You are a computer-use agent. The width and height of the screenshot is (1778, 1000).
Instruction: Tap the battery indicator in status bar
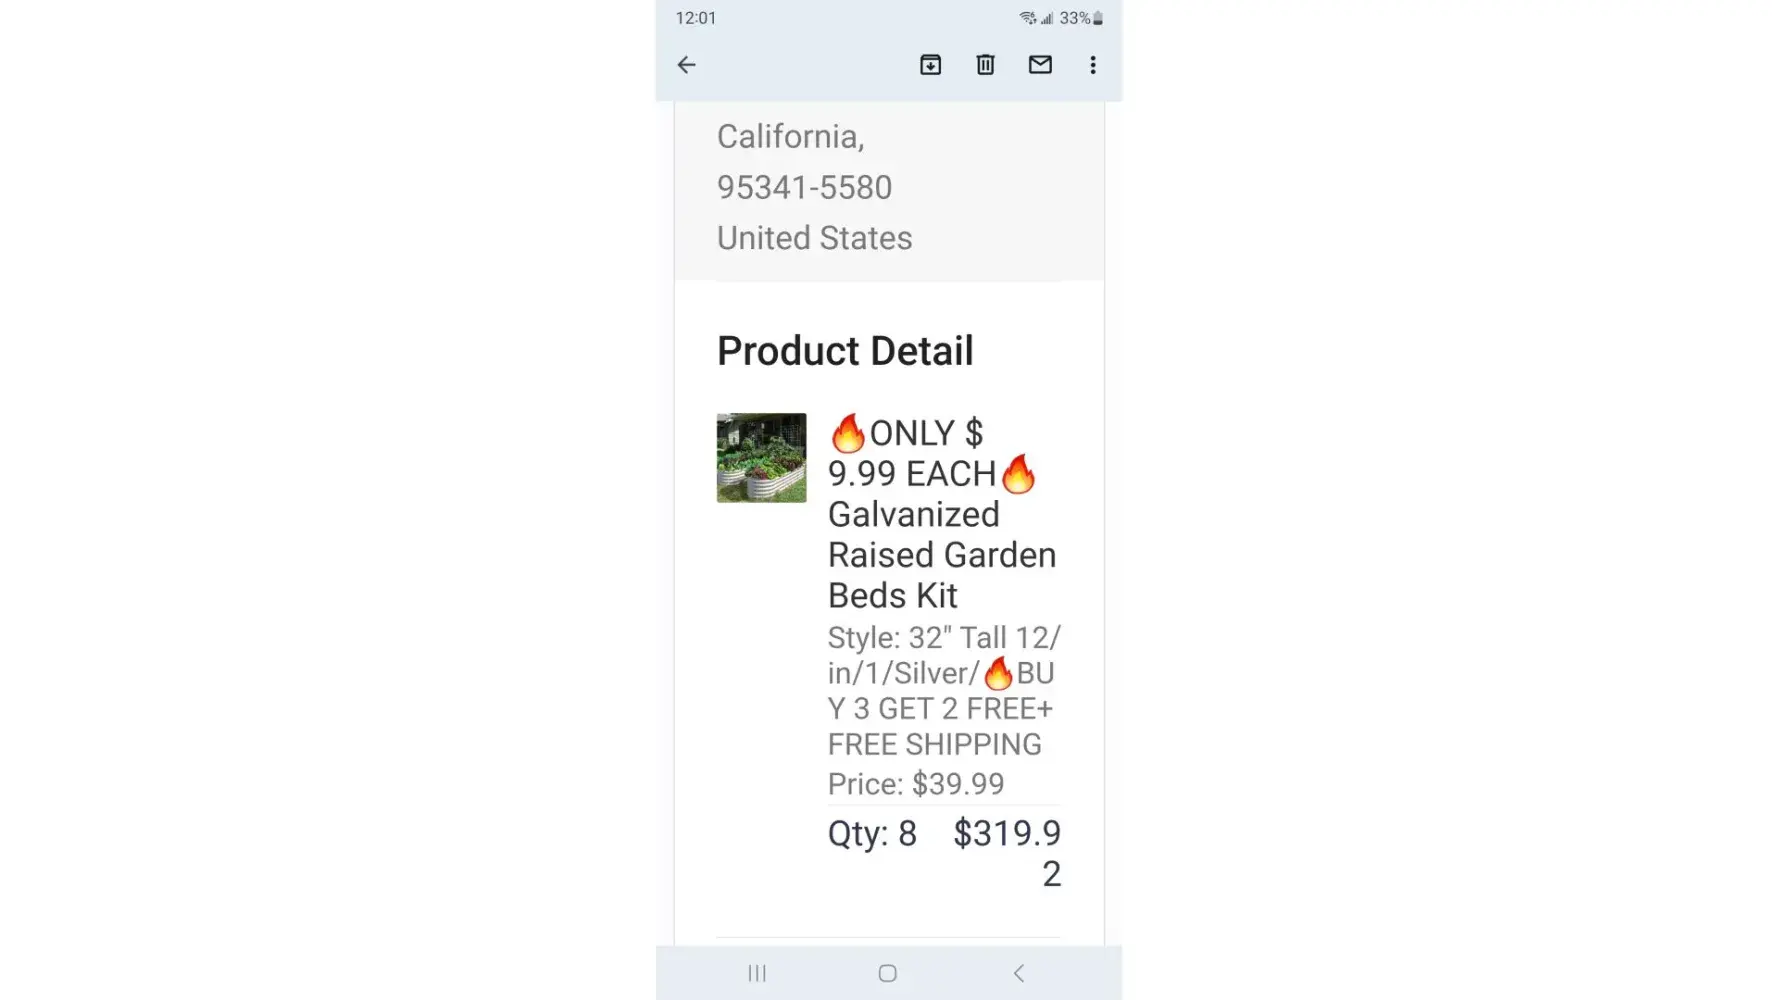pyautogui.click(x=1098, y=18)
